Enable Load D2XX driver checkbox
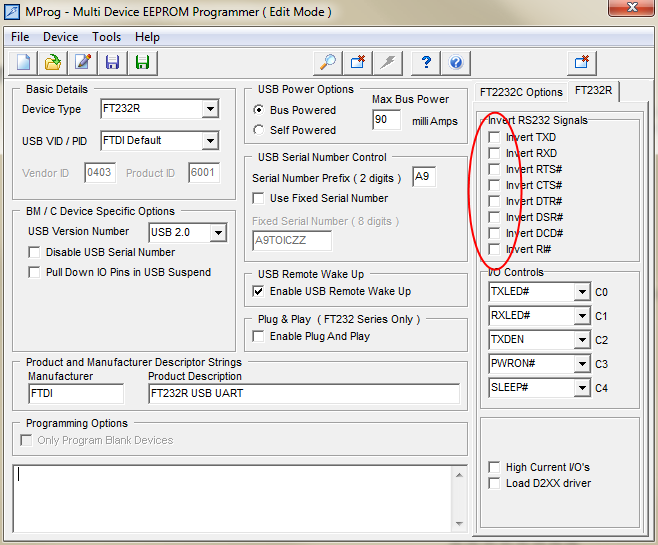 tap(494, 483)
